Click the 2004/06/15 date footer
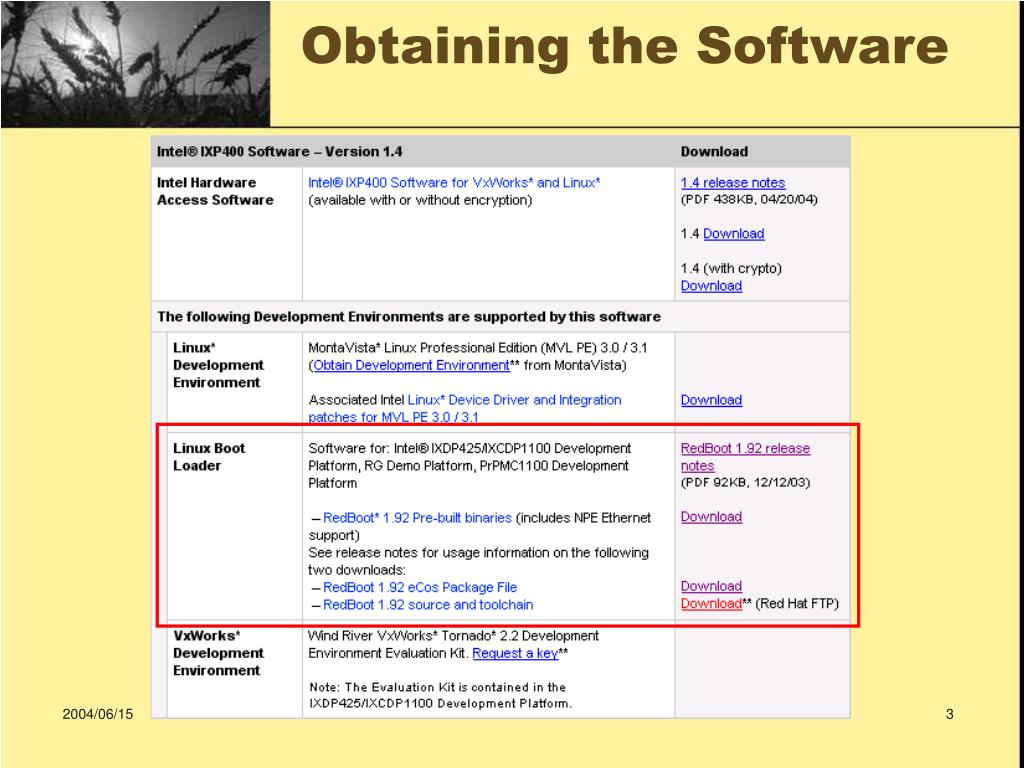Screen dimensions: 1024x768 97,714
